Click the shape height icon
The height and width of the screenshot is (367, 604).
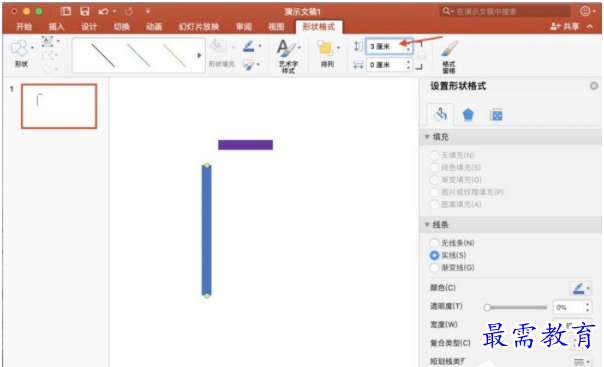click(x=358, y=47)
